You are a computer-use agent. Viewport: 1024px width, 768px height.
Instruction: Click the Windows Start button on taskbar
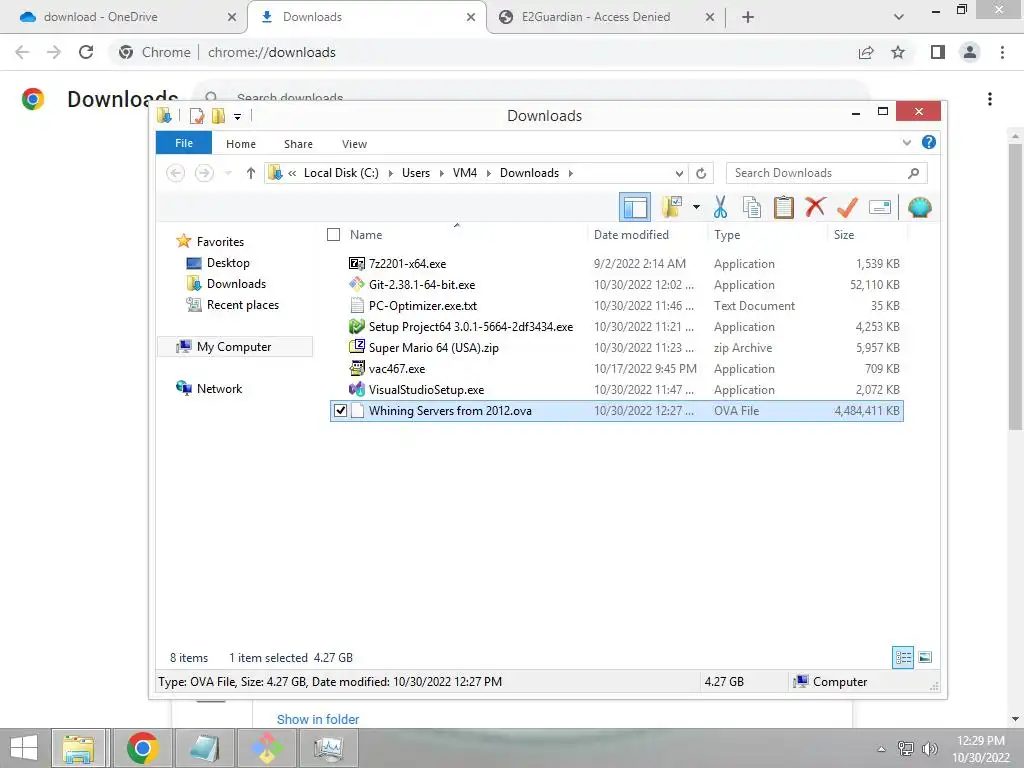point(24,748)
